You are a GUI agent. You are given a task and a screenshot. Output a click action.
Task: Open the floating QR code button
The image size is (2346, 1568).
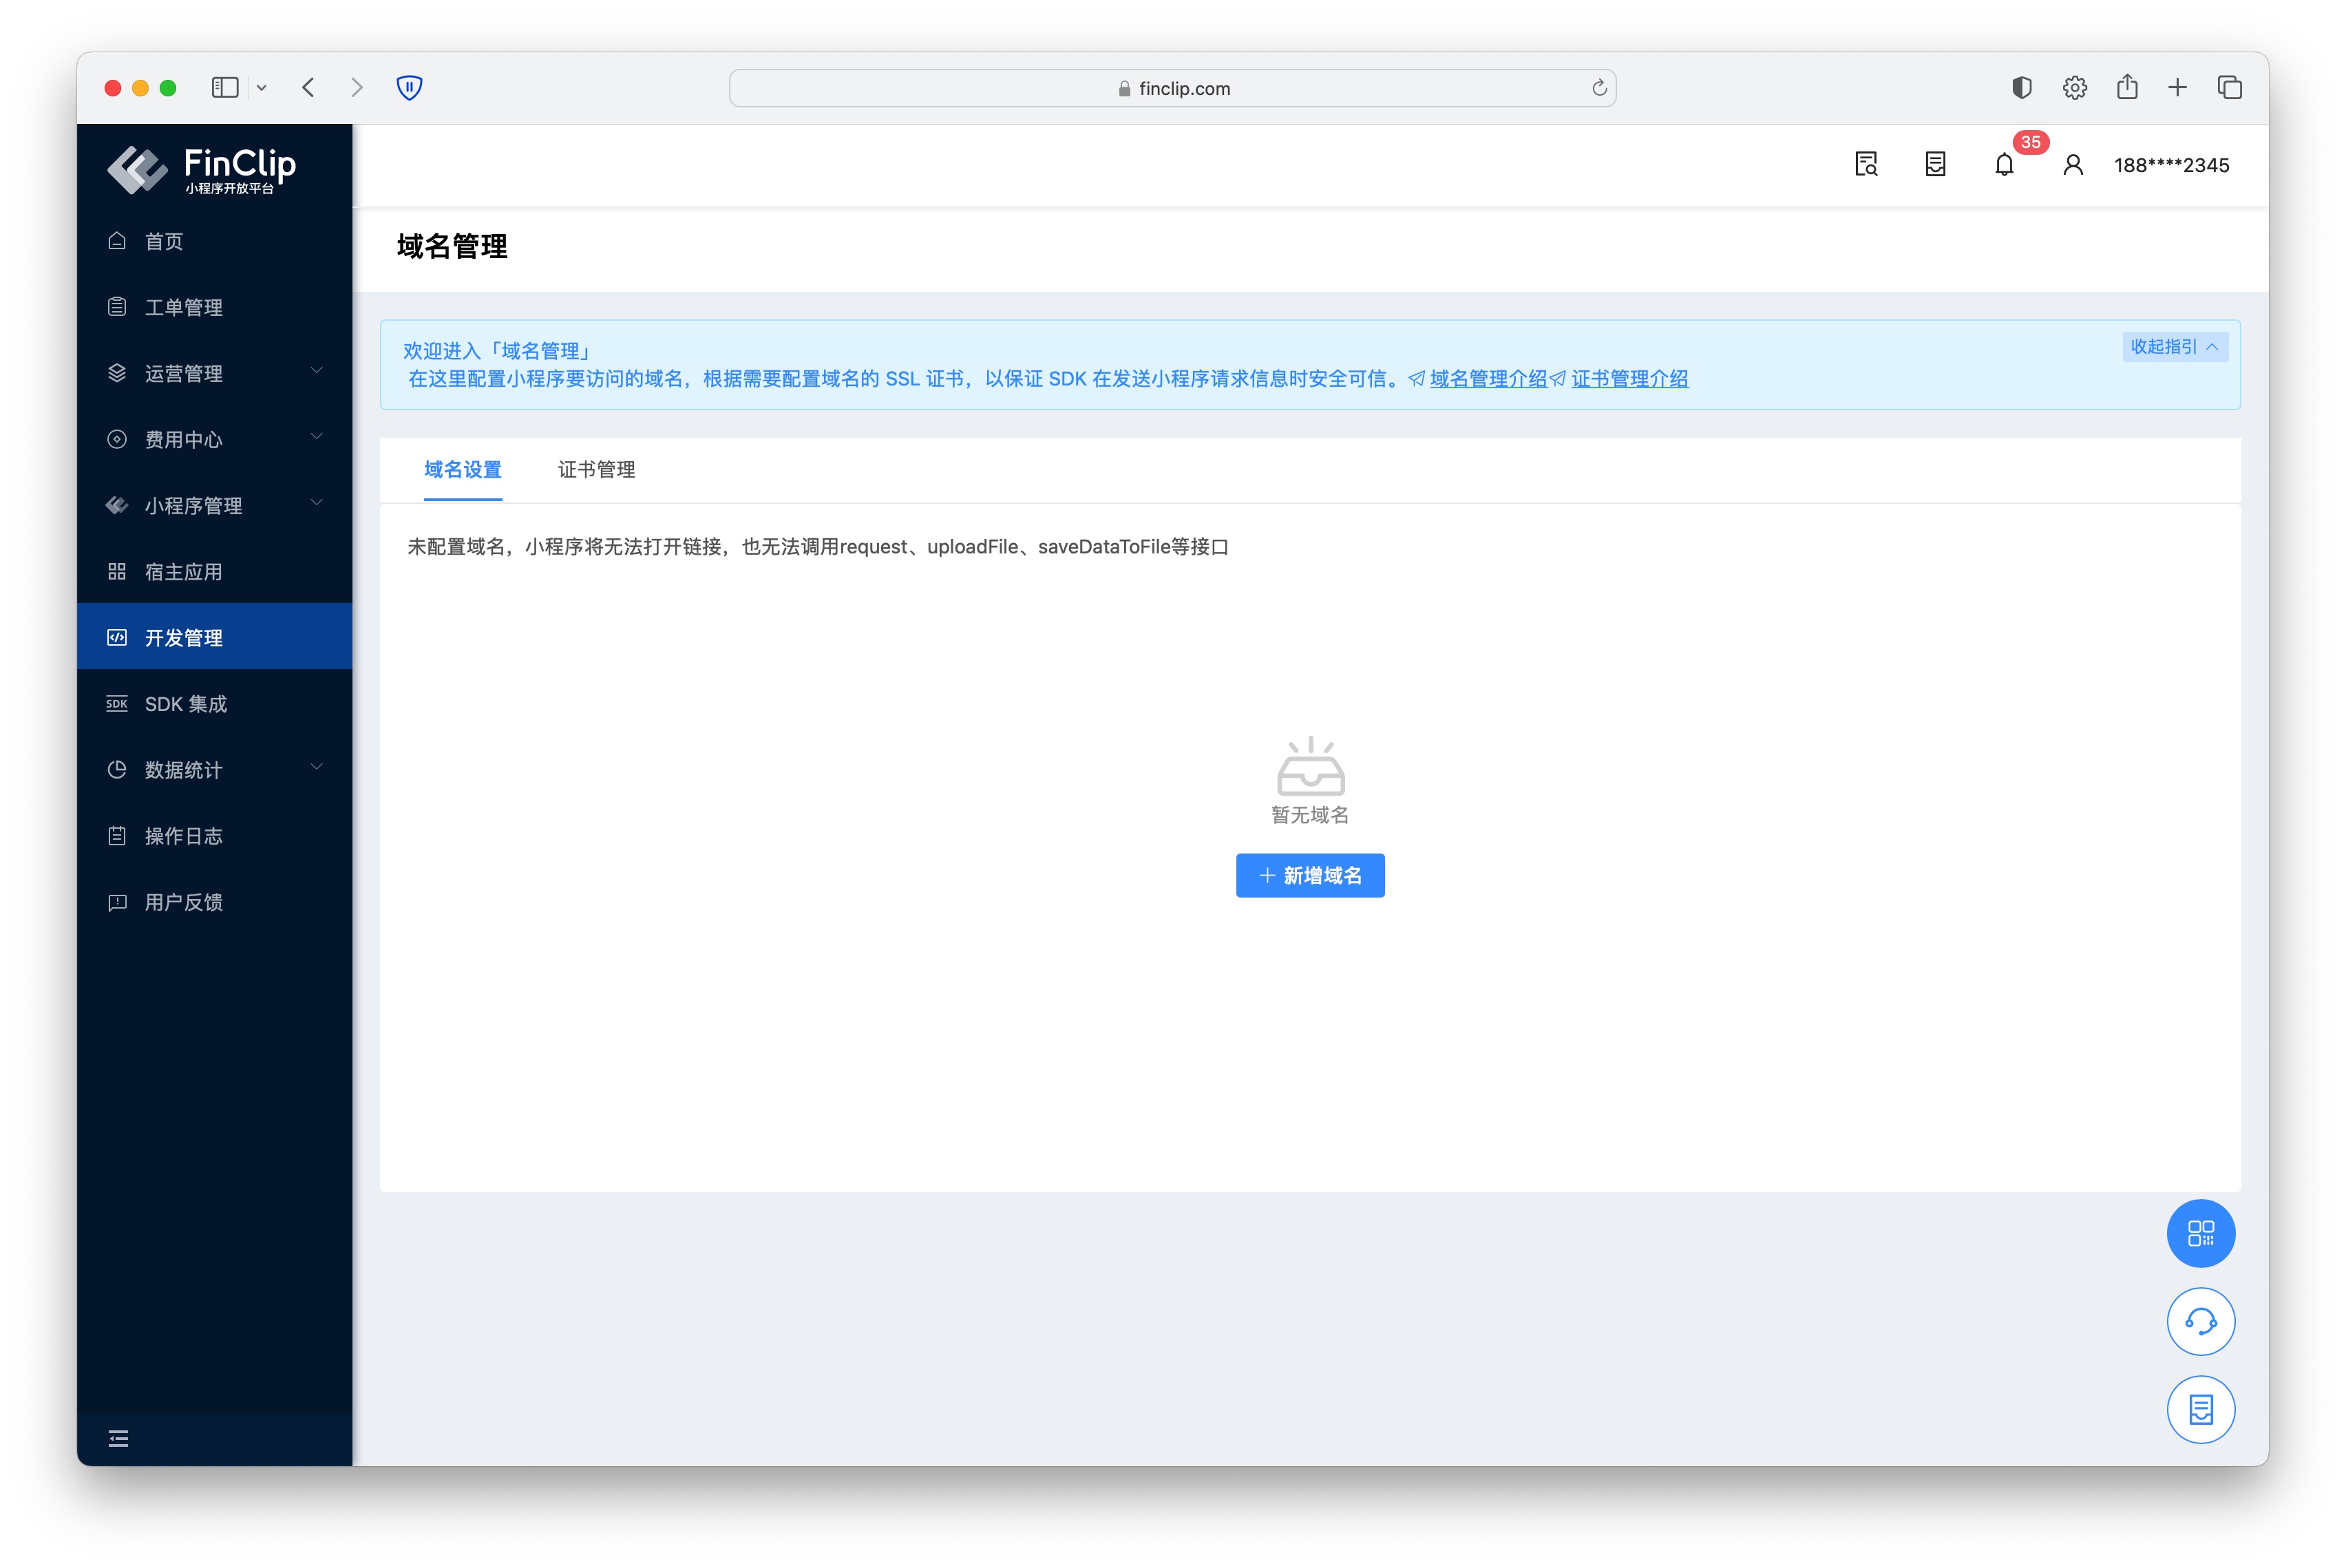(x=2200, y=1233)
